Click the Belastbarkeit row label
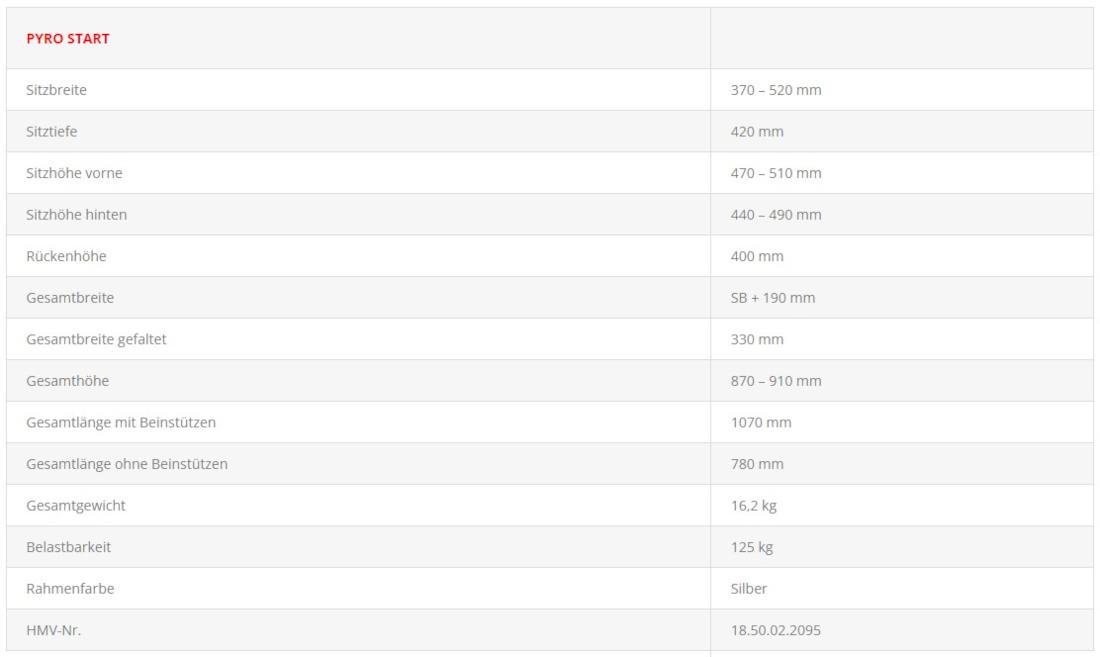This screenshot has height=657, width=1100. pyautogui.click(x=69, y=548)
